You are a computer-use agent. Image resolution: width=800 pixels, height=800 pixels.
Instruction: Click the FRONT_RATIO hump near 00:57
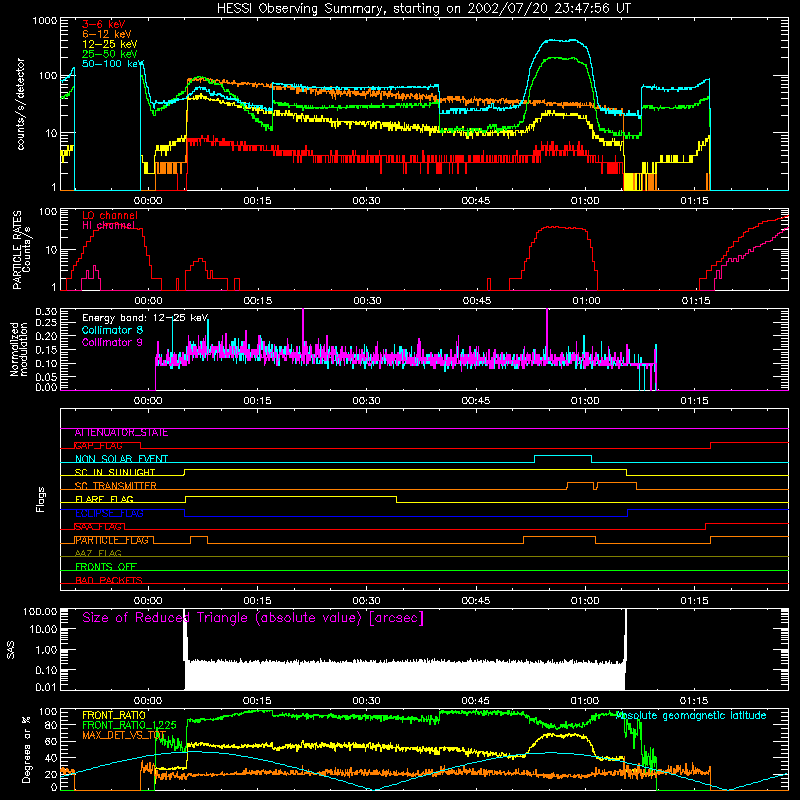coord(561,736)
